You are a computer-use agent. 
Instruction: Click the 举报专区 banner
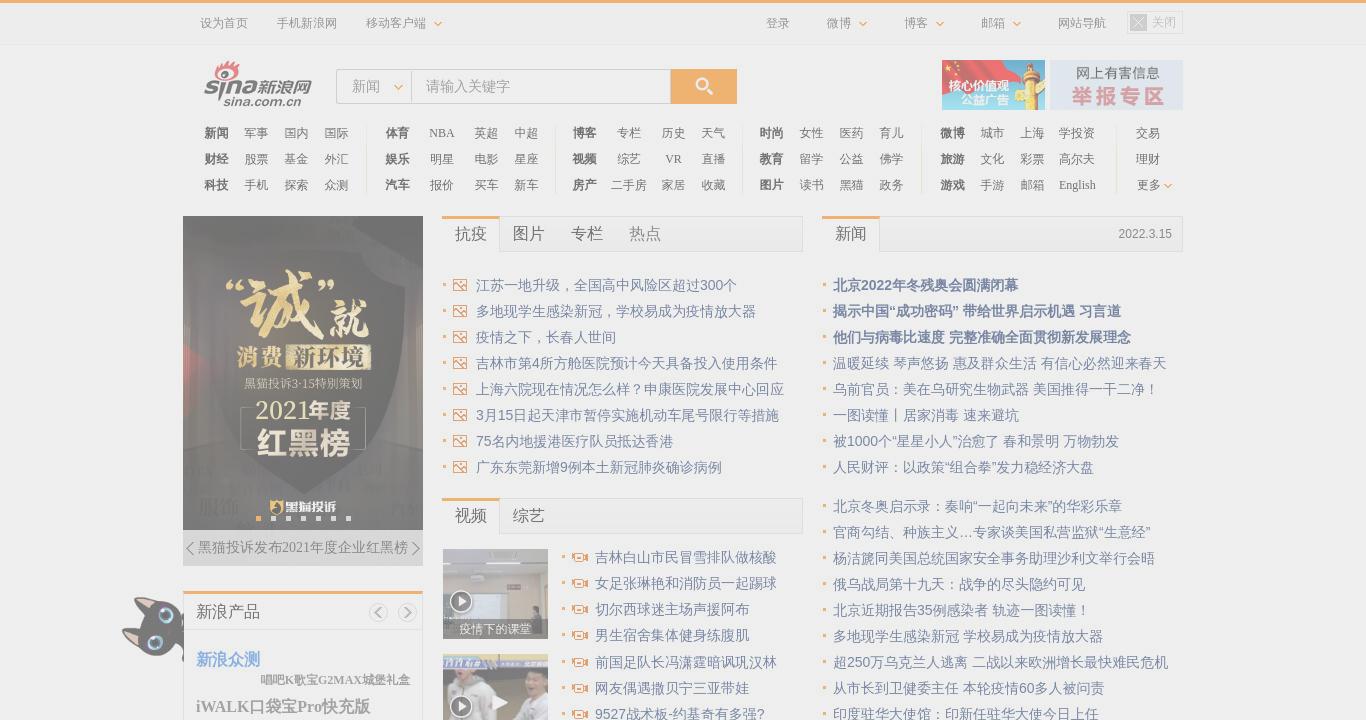(x=1117, y=85)
